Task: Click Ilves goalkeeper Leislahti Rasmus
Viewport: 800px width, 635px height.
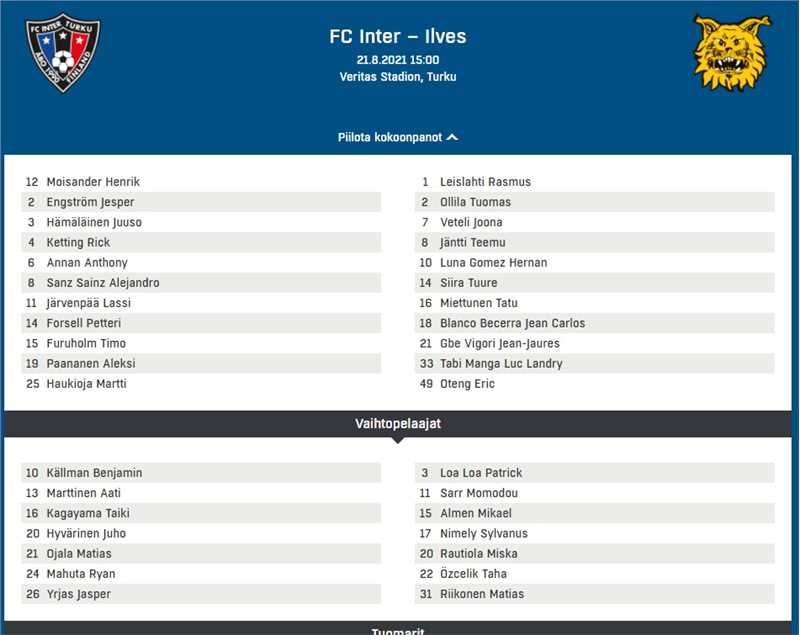Action: [x=485, y=182]
